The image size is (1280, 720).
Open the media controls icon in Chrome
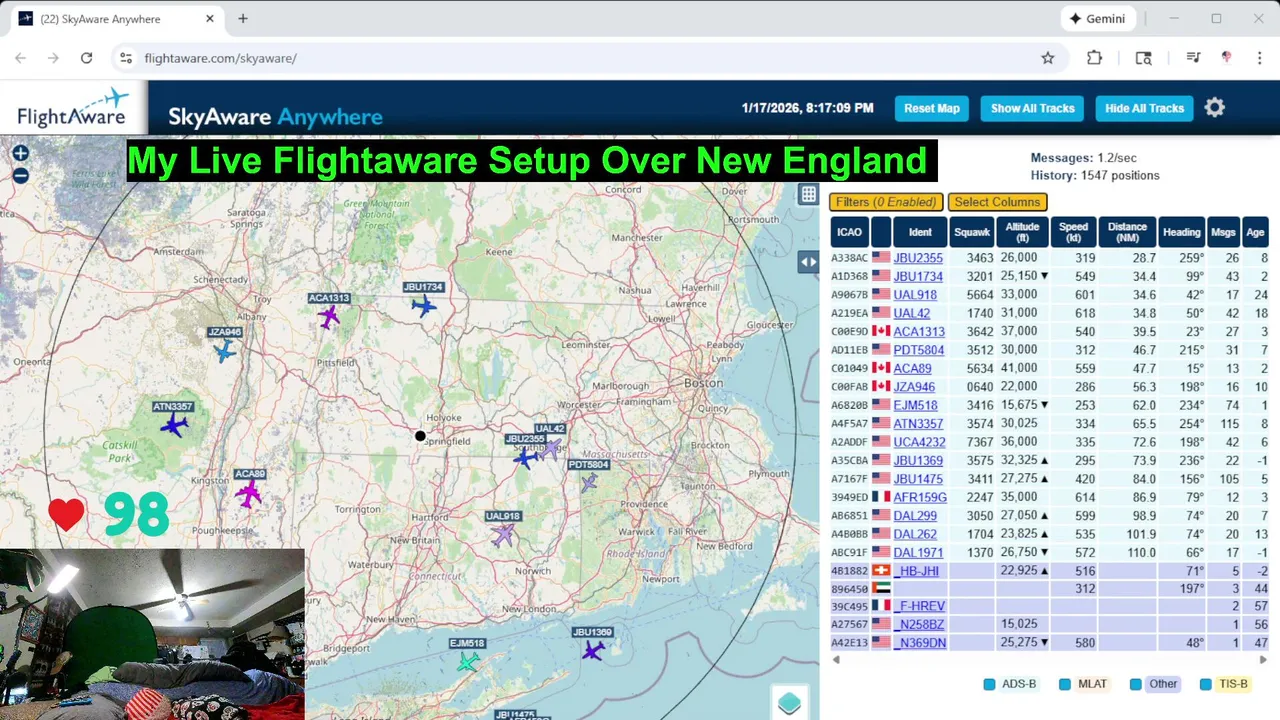[1192, 58]
